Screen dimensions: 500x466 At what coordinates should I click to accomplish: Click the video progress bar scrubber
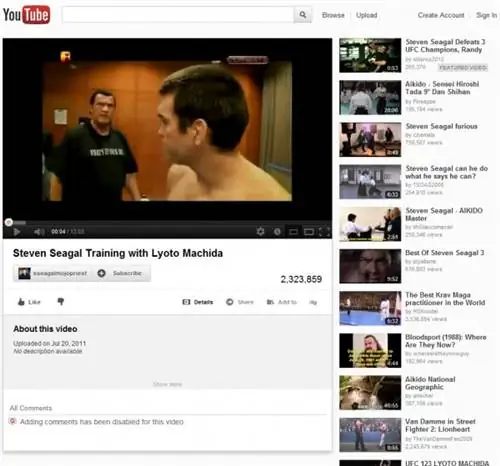[x=9, y=222]
